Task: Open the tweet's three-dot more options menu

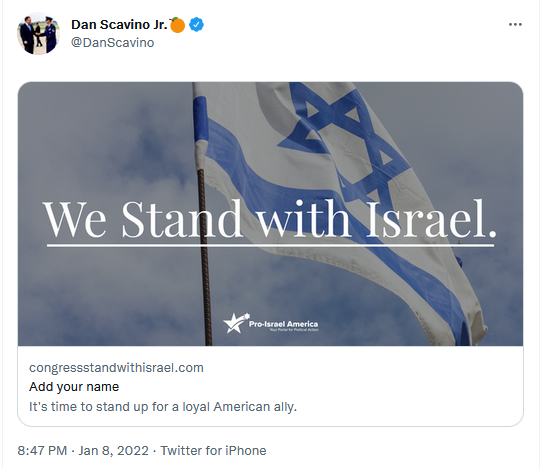Action: (515, 24)
